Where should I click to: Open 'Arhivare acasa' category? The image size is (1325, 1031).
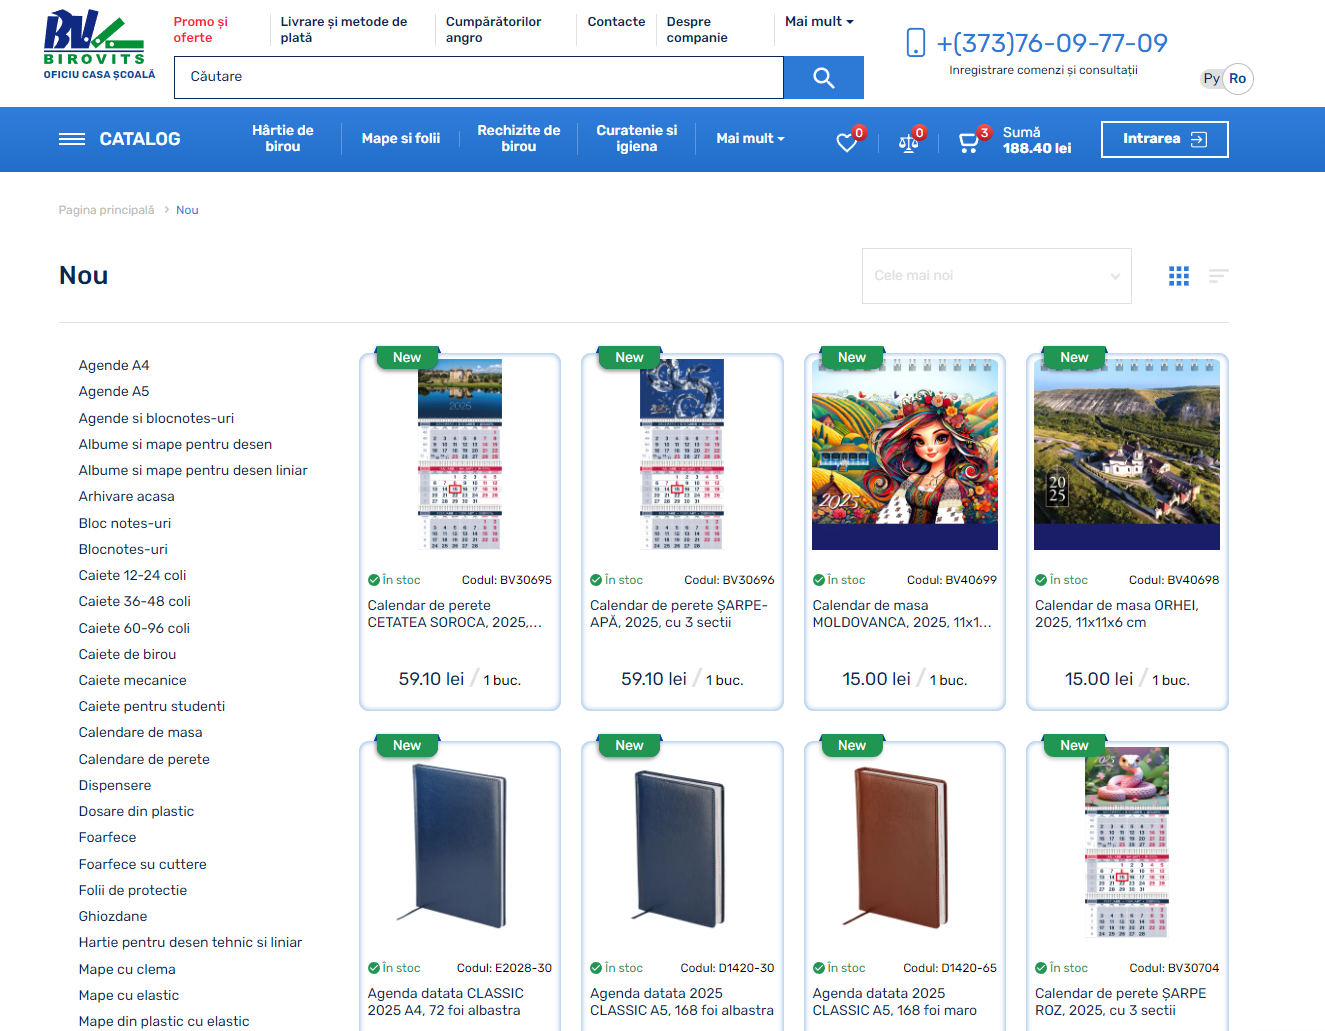pos(127,496)
